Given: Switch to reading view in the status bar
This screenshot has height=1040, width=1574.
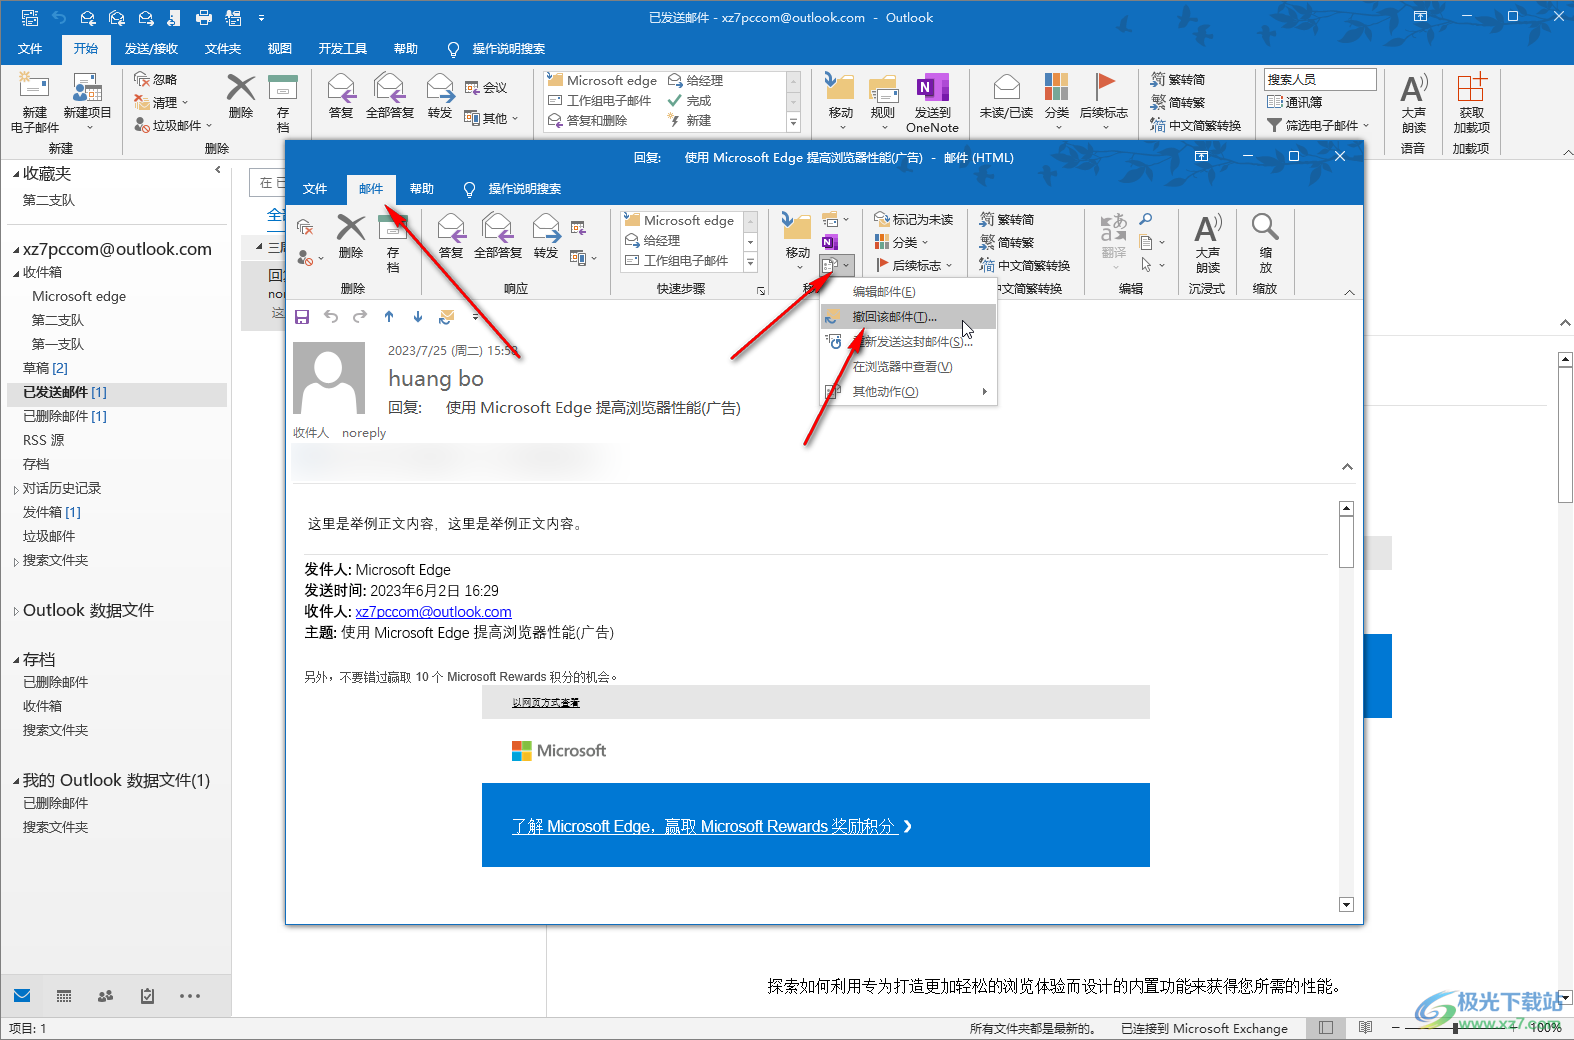Looking at the screenshot, I should (x=1366, y=1028).
